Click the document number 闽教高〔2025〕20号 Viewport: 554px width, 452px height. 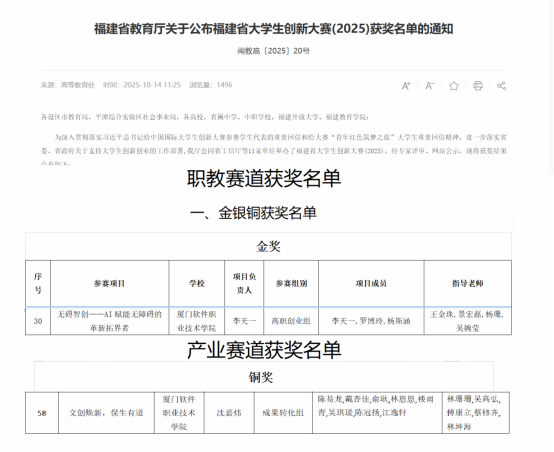pyautogui.click(x=273, y=51)
